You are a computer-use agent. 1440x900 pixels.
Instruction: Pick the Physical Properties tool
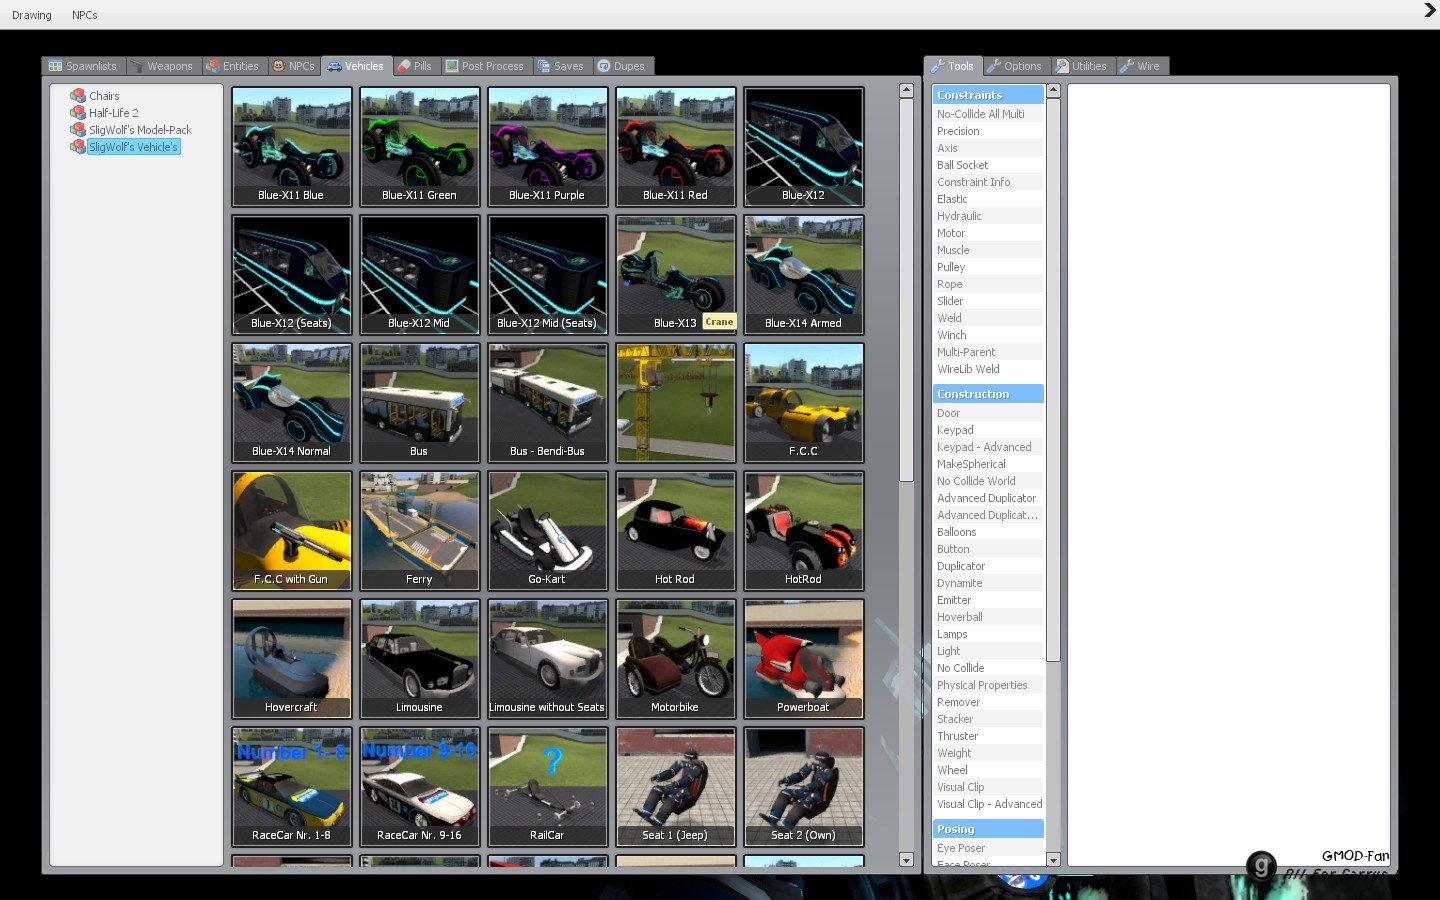tap(988, 685)
